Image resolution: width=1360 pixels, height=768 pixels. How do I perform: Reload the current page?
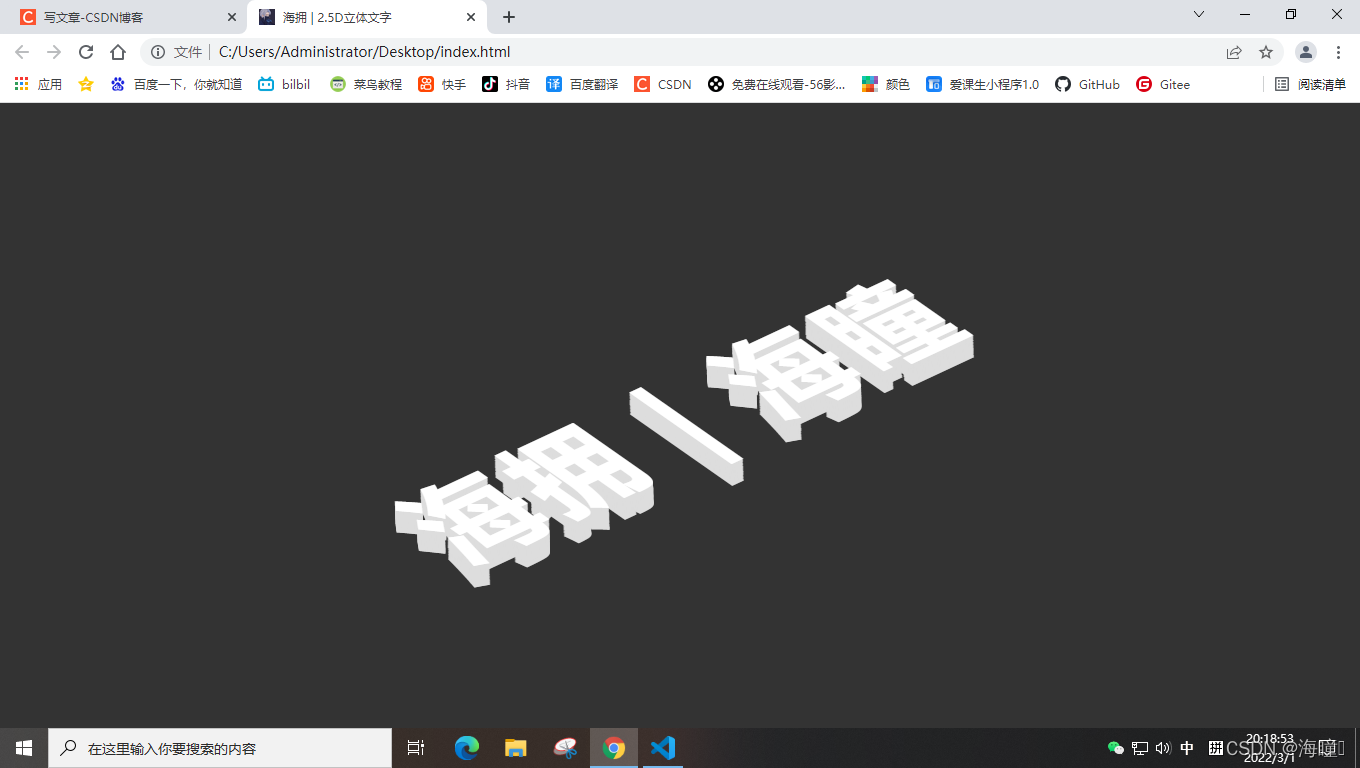[86, 52]
